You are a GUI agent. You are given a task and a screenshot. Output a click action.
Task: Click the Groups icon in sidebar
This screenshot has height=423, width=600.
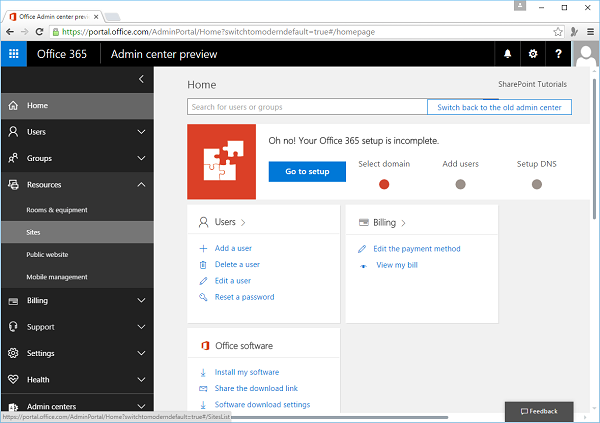coord(13,158)
